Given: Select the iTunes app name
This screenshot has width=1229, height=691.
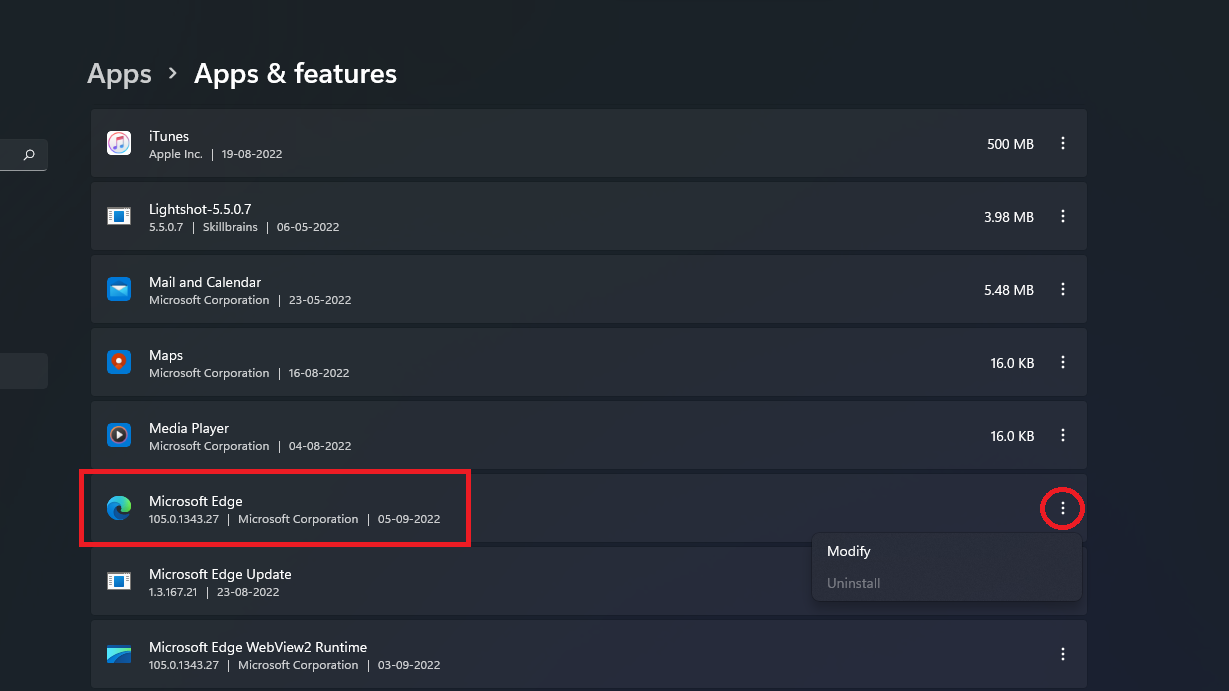Looking at the screenshot, I should 169,136.
